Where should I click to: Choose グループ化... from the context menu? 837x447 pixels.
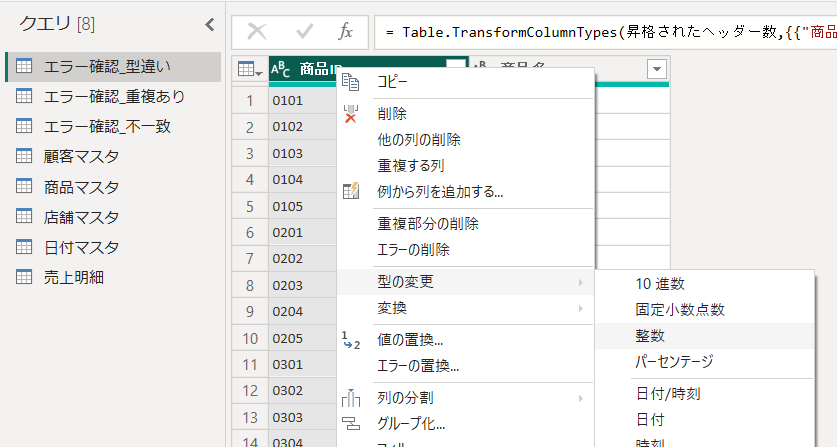tap(466, 424)
